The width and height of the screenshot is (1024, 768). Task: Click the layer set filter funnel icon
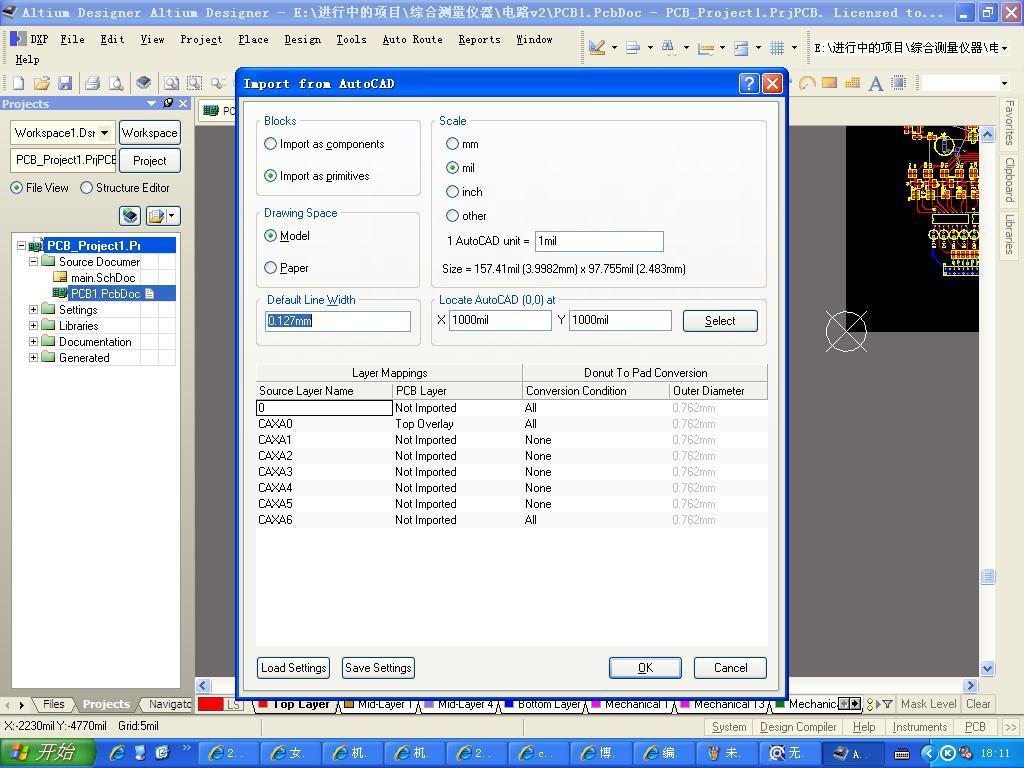(887, 704)
